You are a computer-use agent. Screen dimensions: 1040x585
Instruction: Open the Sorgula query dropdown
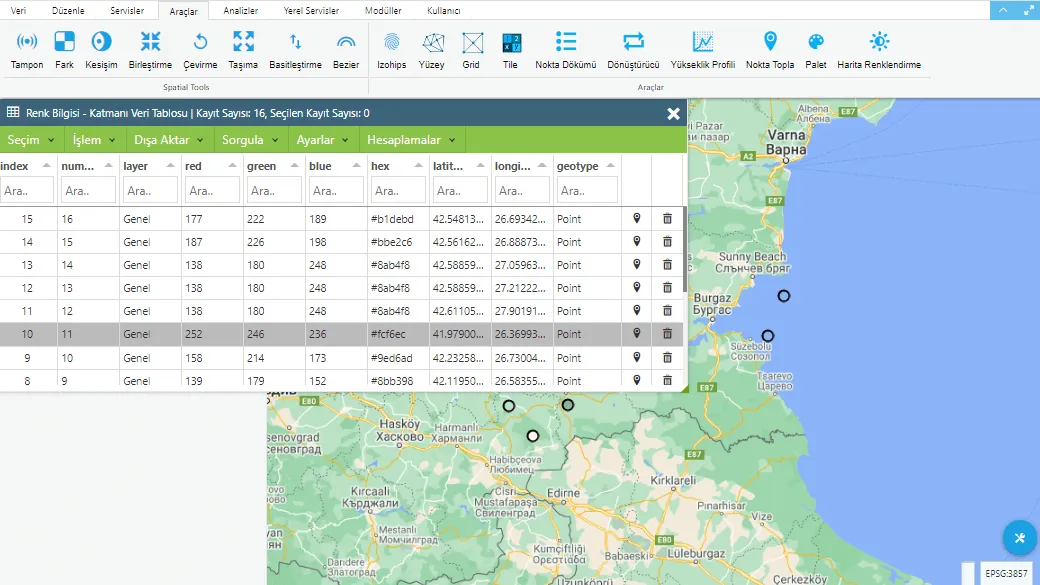[250, 140]
